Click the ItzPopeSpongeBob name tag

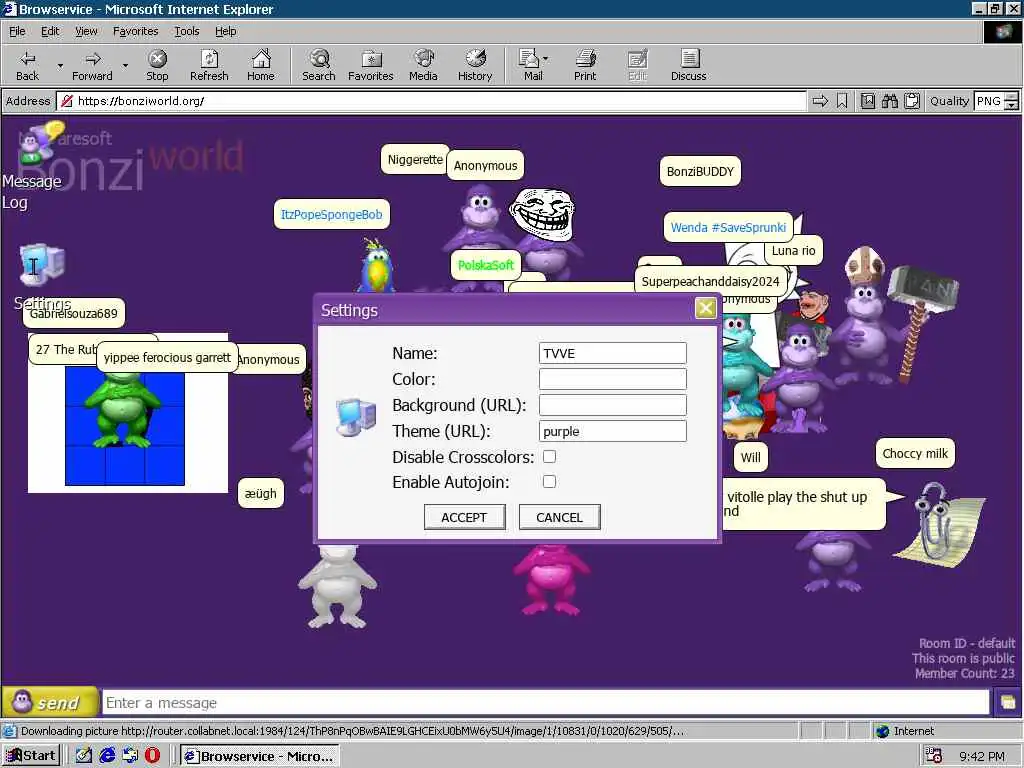332,214
